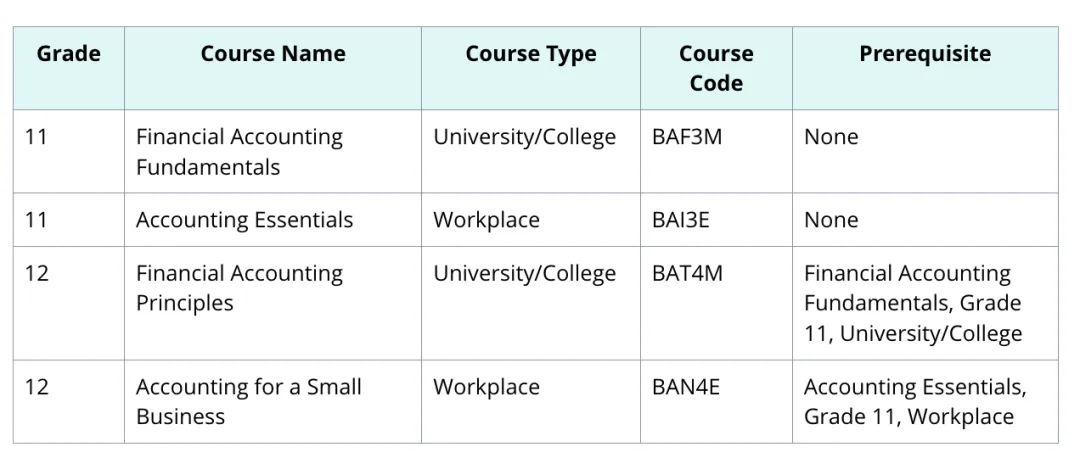Click grade 11 in the Accounting Essentials row

click(36, 220)
